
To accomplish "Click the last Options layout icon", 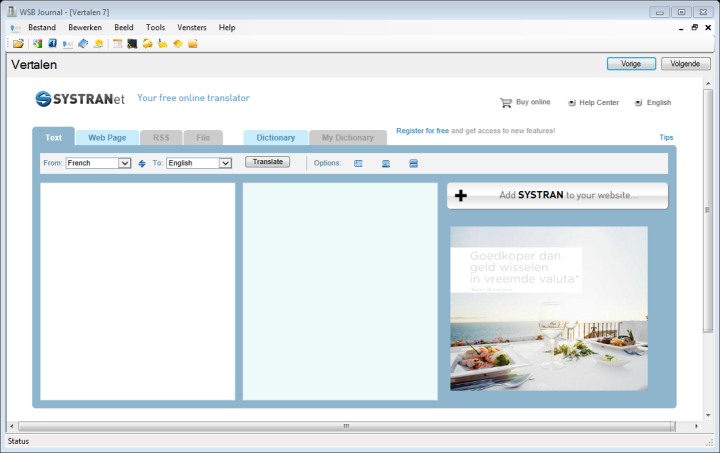I will pyautogui.click(x=413, y=163).
